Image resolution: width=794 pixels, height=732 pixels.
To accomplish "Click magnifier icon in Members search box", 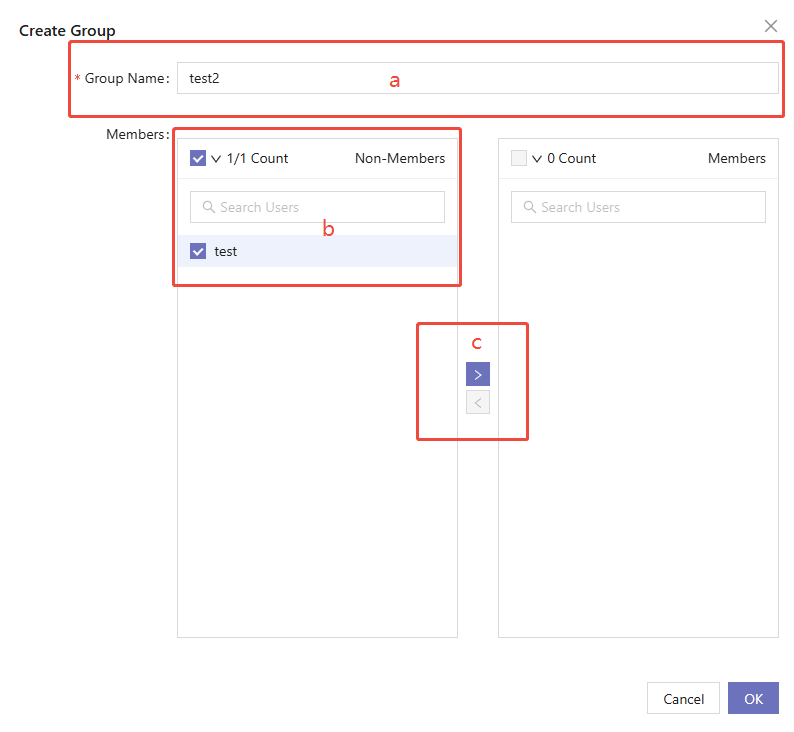I will point(529,207).
